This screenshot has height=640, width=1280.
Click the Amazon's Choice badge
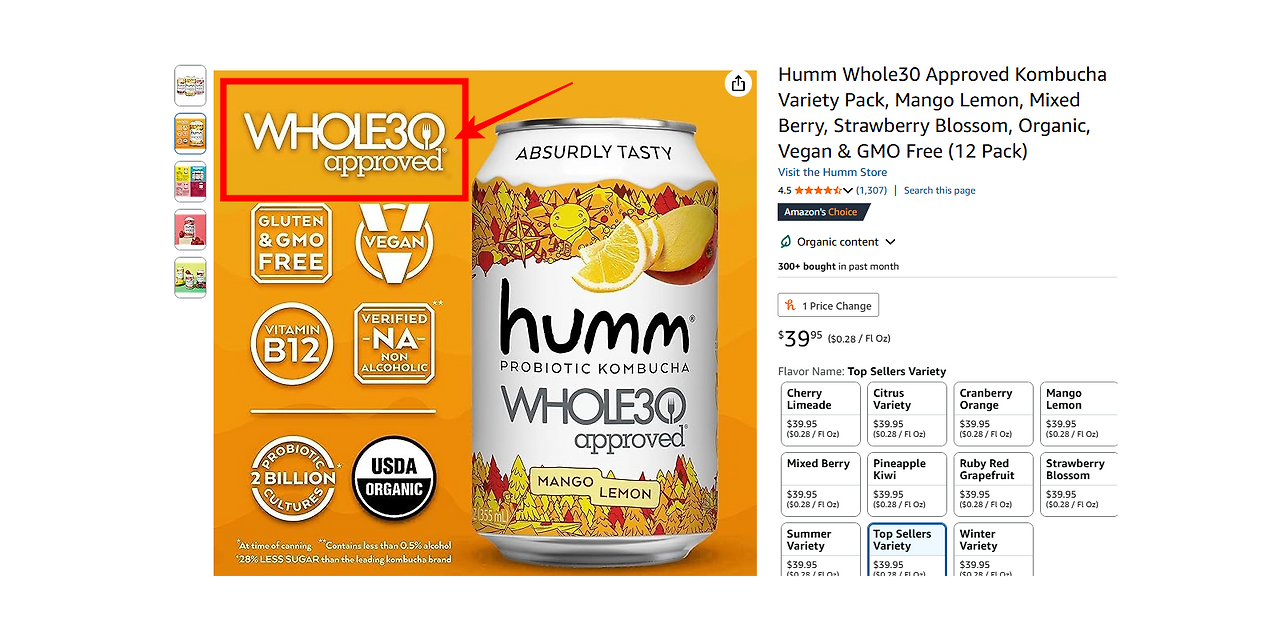click(822, 212)
